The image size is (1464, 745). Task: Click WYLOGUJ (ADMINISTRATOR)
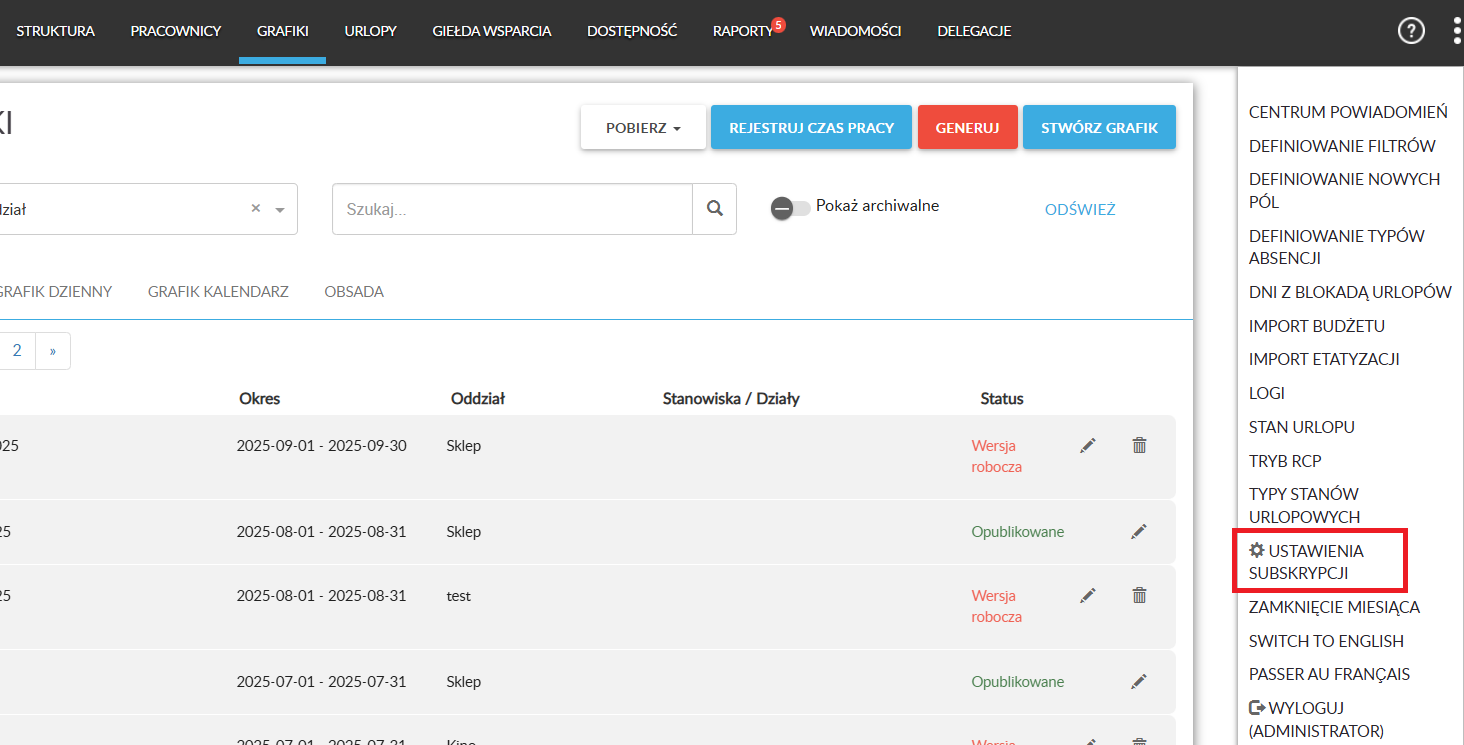point(1317,719)
